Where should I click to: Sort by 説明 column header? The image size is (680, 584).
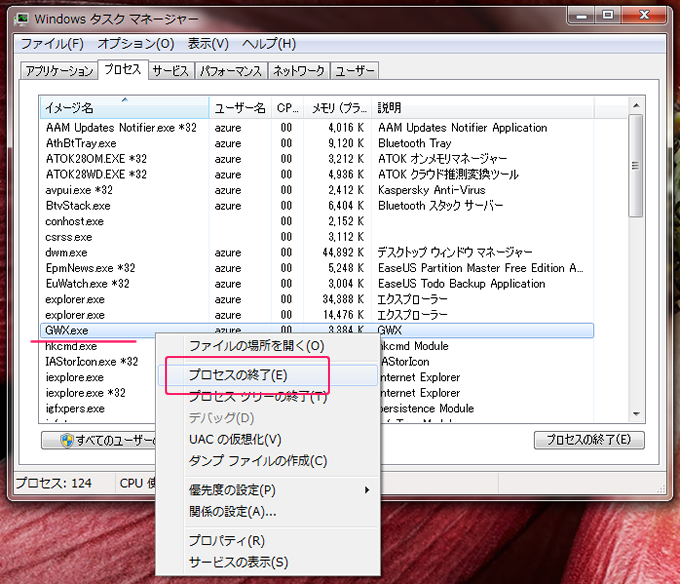tap(483, 108)
